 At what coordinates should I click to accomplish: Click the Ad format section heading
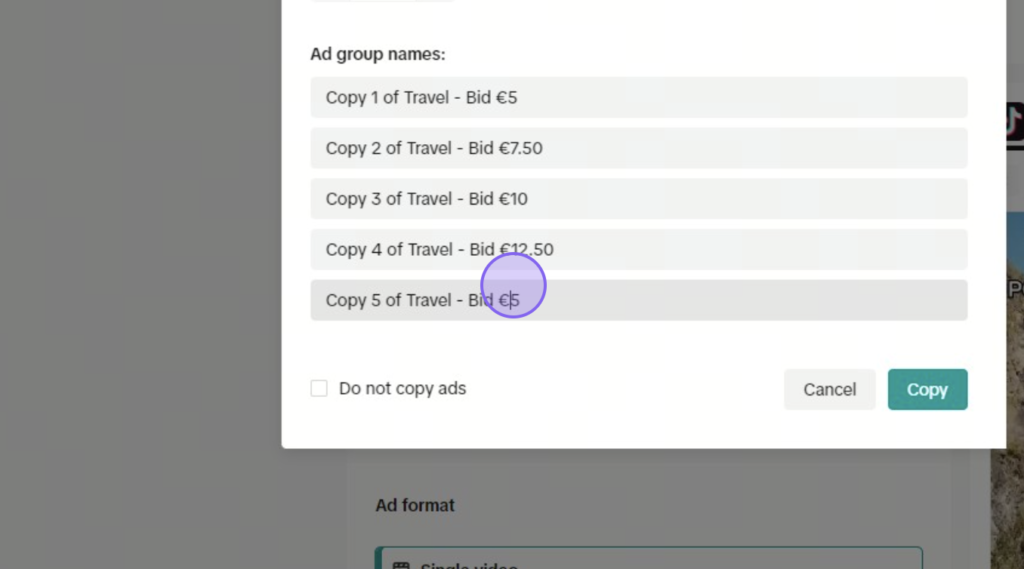point(415,505)
